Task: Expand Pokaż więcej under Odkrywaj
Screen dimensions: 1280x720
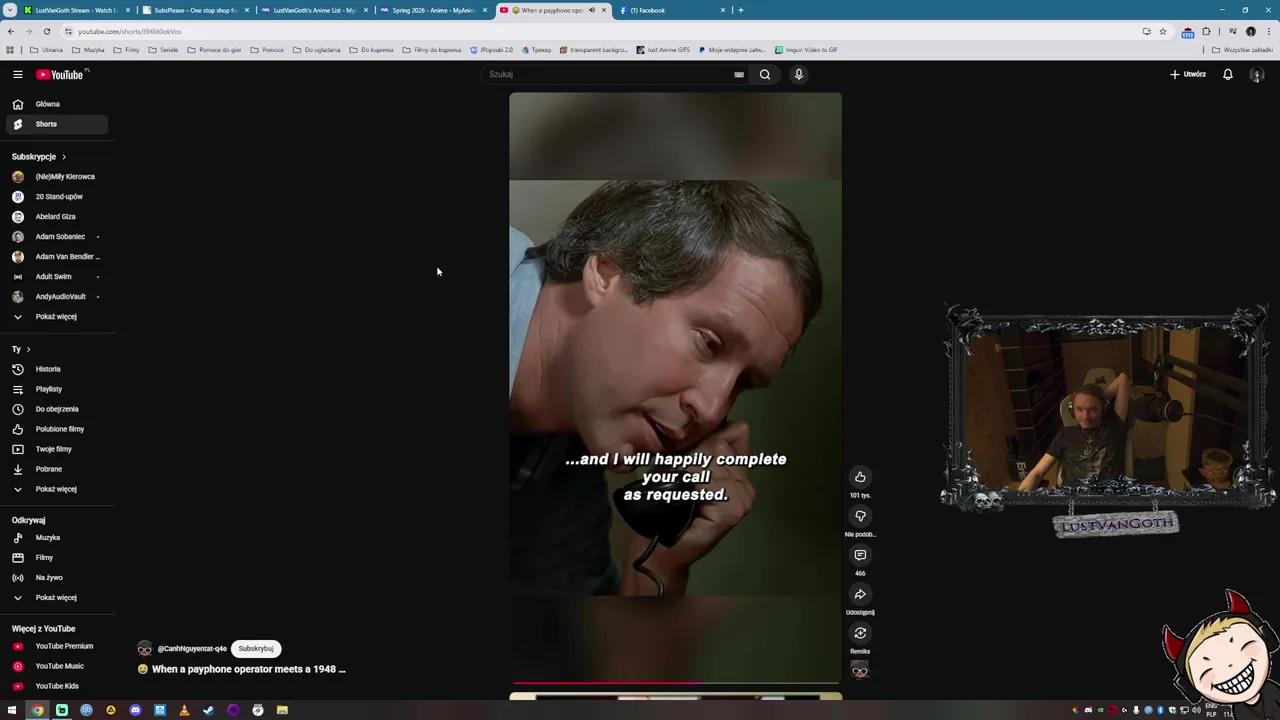Action: (x=55, y=598)
